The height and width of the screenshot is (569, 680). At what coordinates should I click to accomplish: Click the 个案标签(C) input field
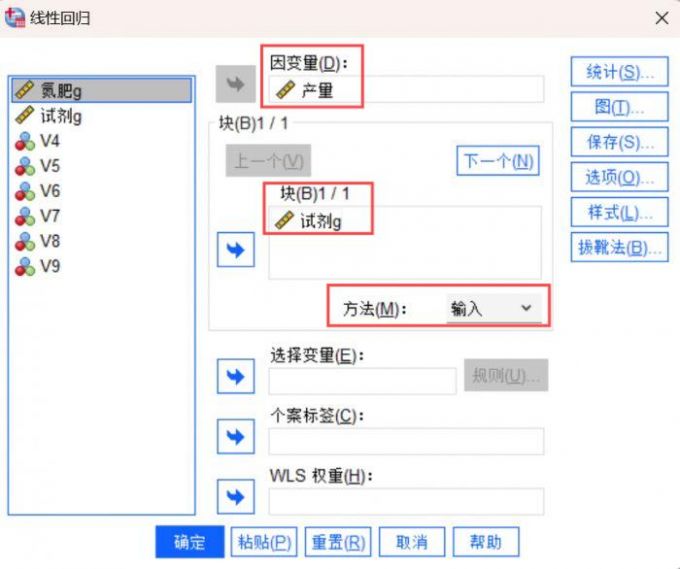point(406,441)
